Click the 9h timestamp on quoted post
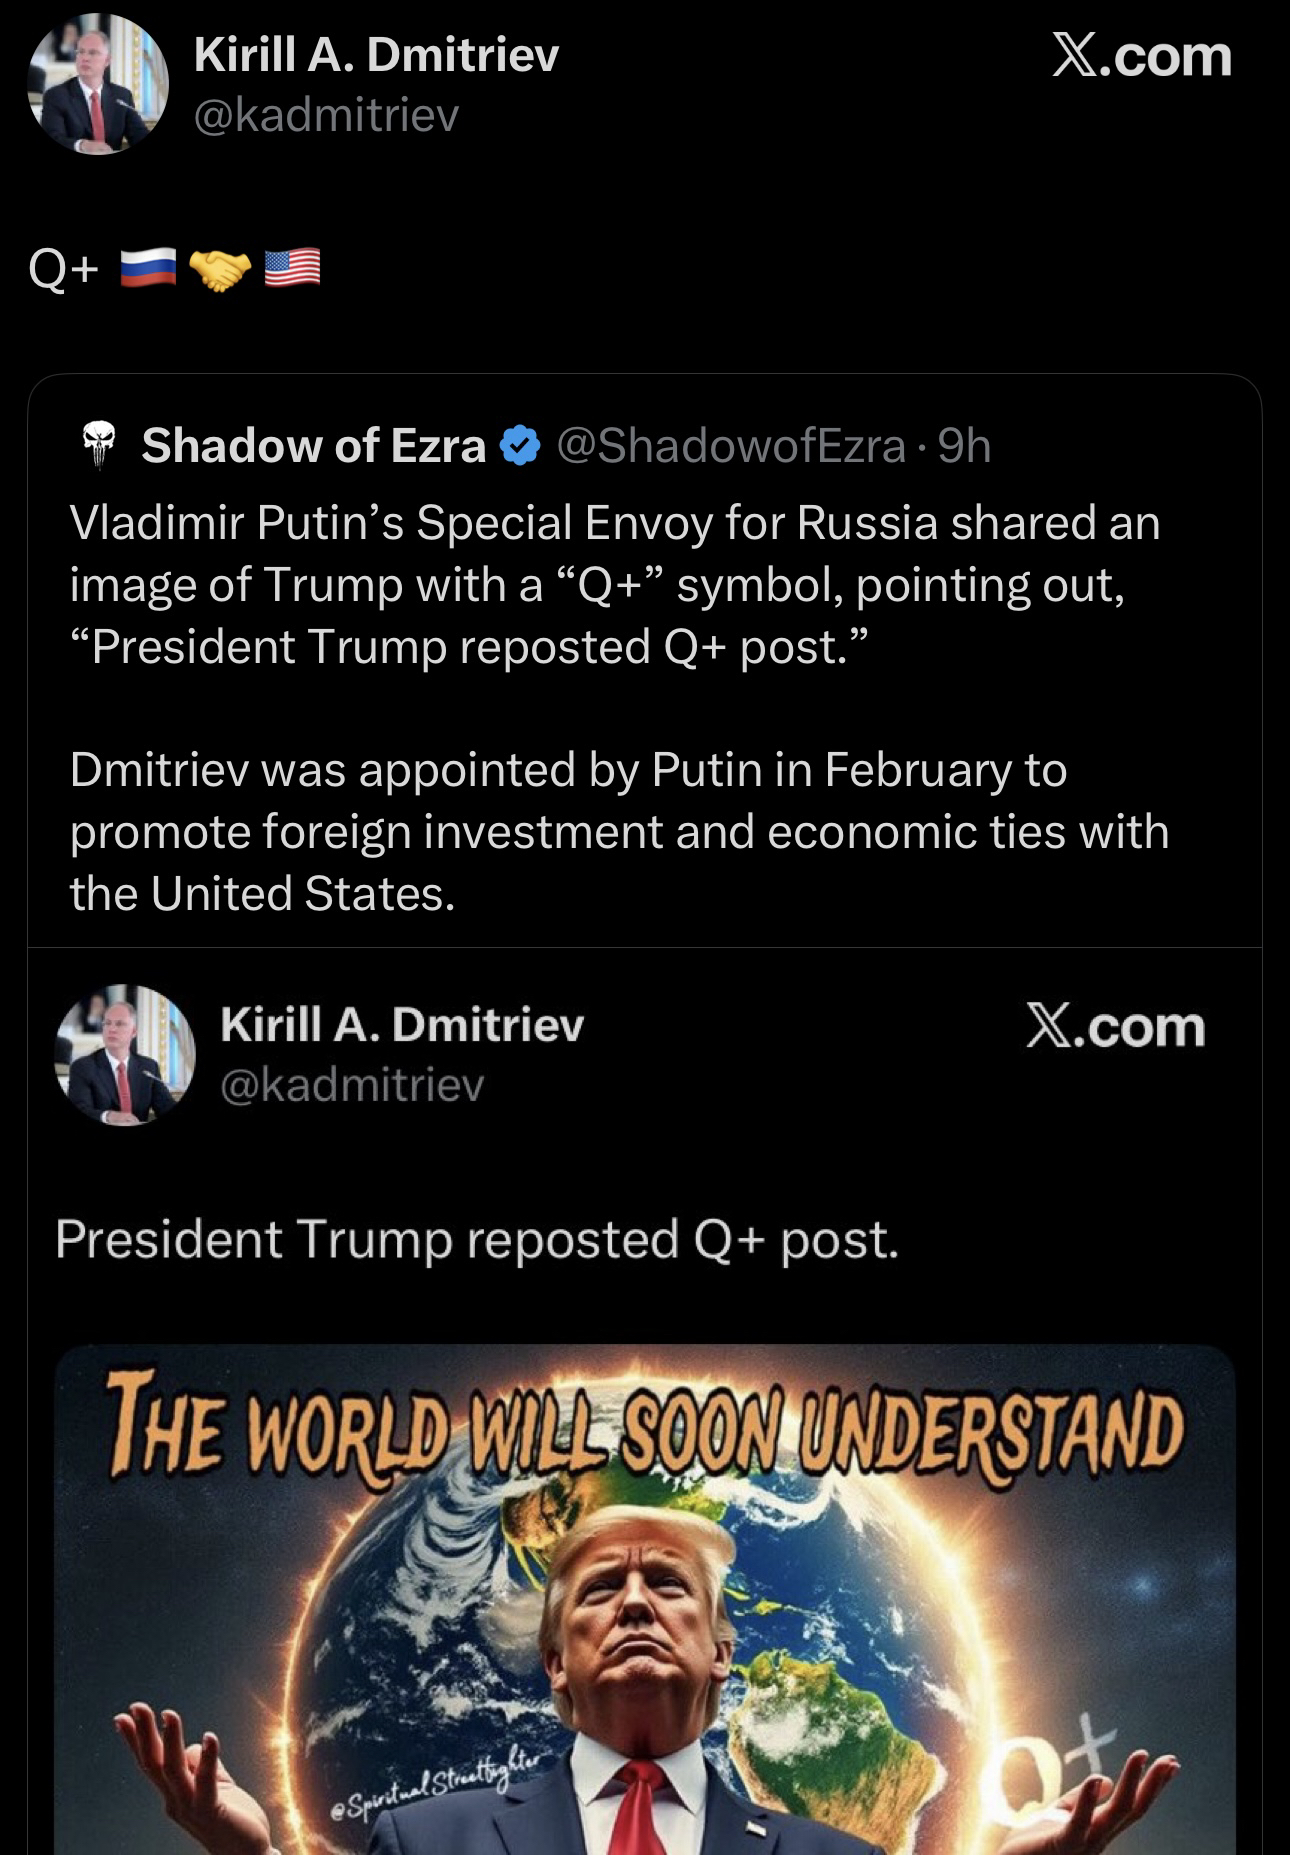The width and height of the screenshot is (1290, 1855). tap(964, 446)
